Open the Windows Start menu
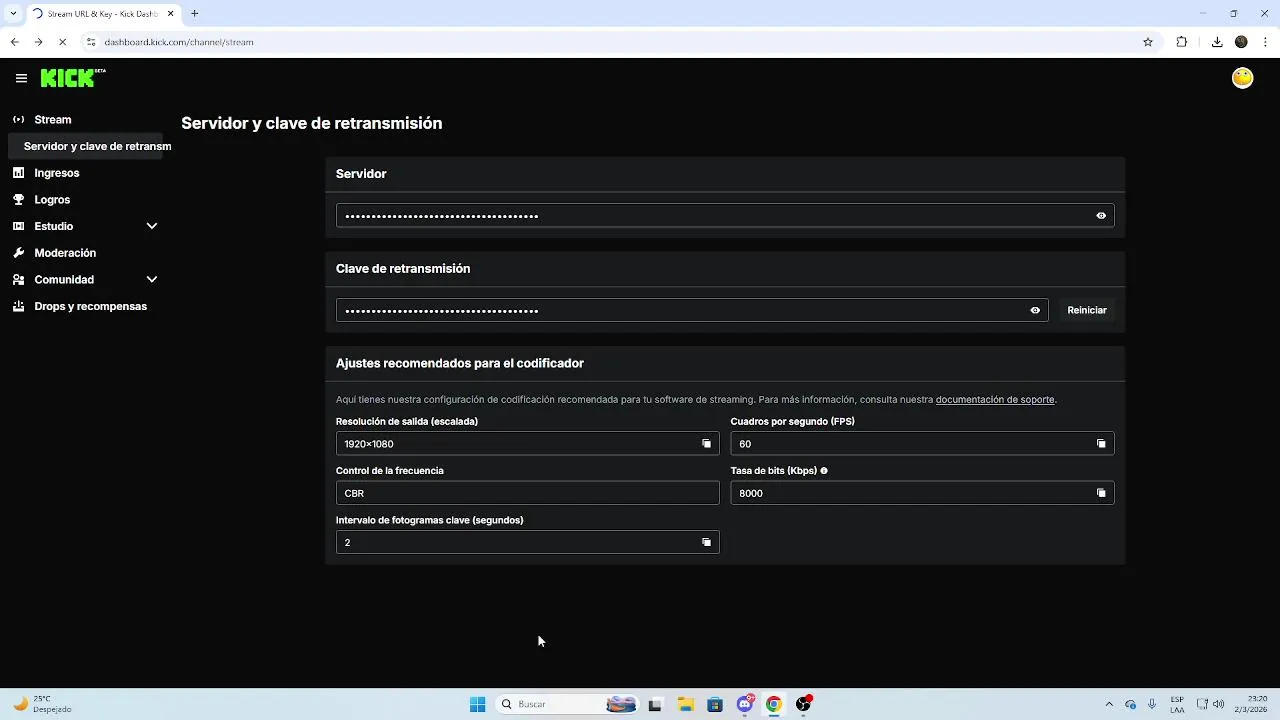This screenshot has height=720, width=1280. coord(478,704)
